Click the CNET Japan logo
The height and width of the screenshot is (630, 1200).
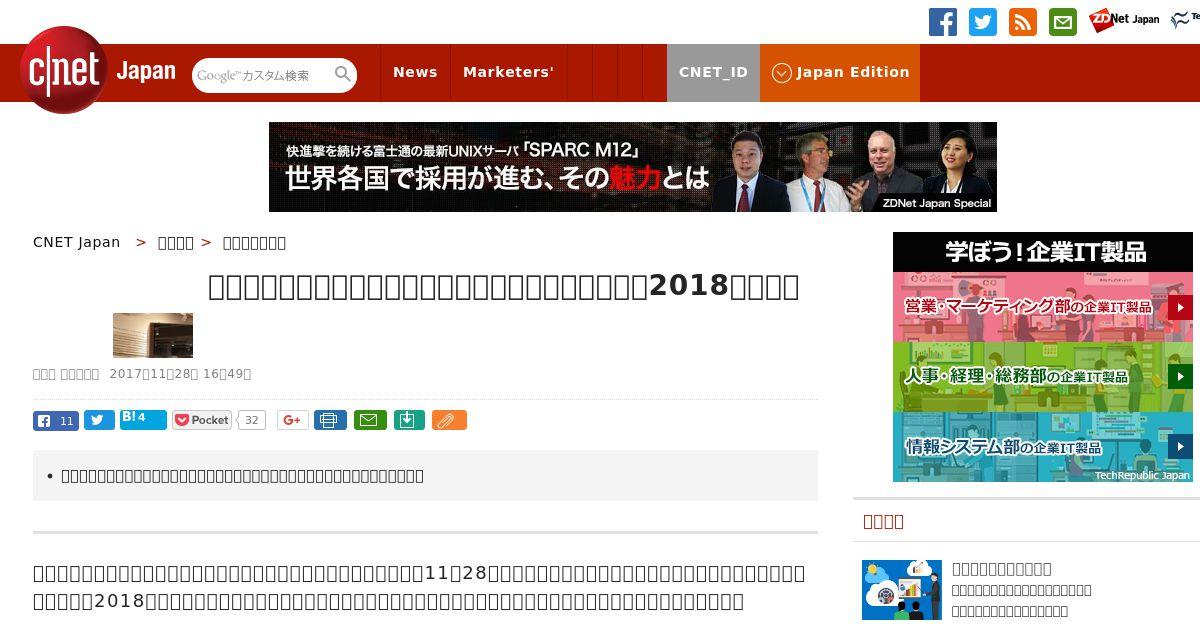pyautogui.click(x=98, y=70)
